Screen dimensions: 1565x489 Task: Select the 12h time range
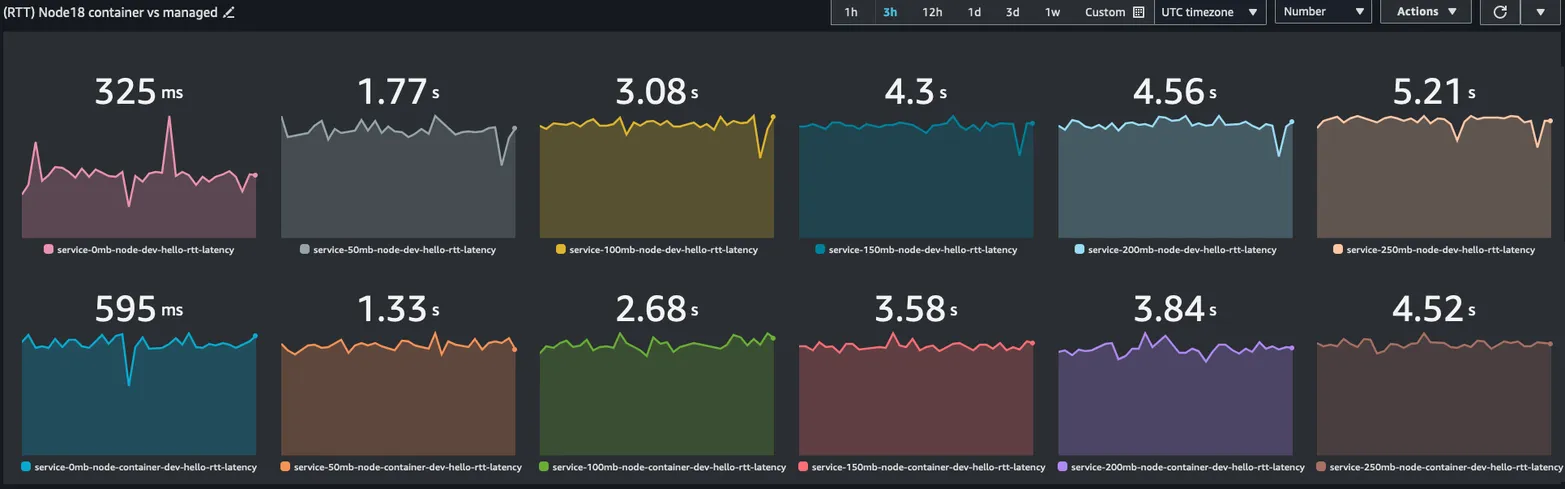click(932, 12)
